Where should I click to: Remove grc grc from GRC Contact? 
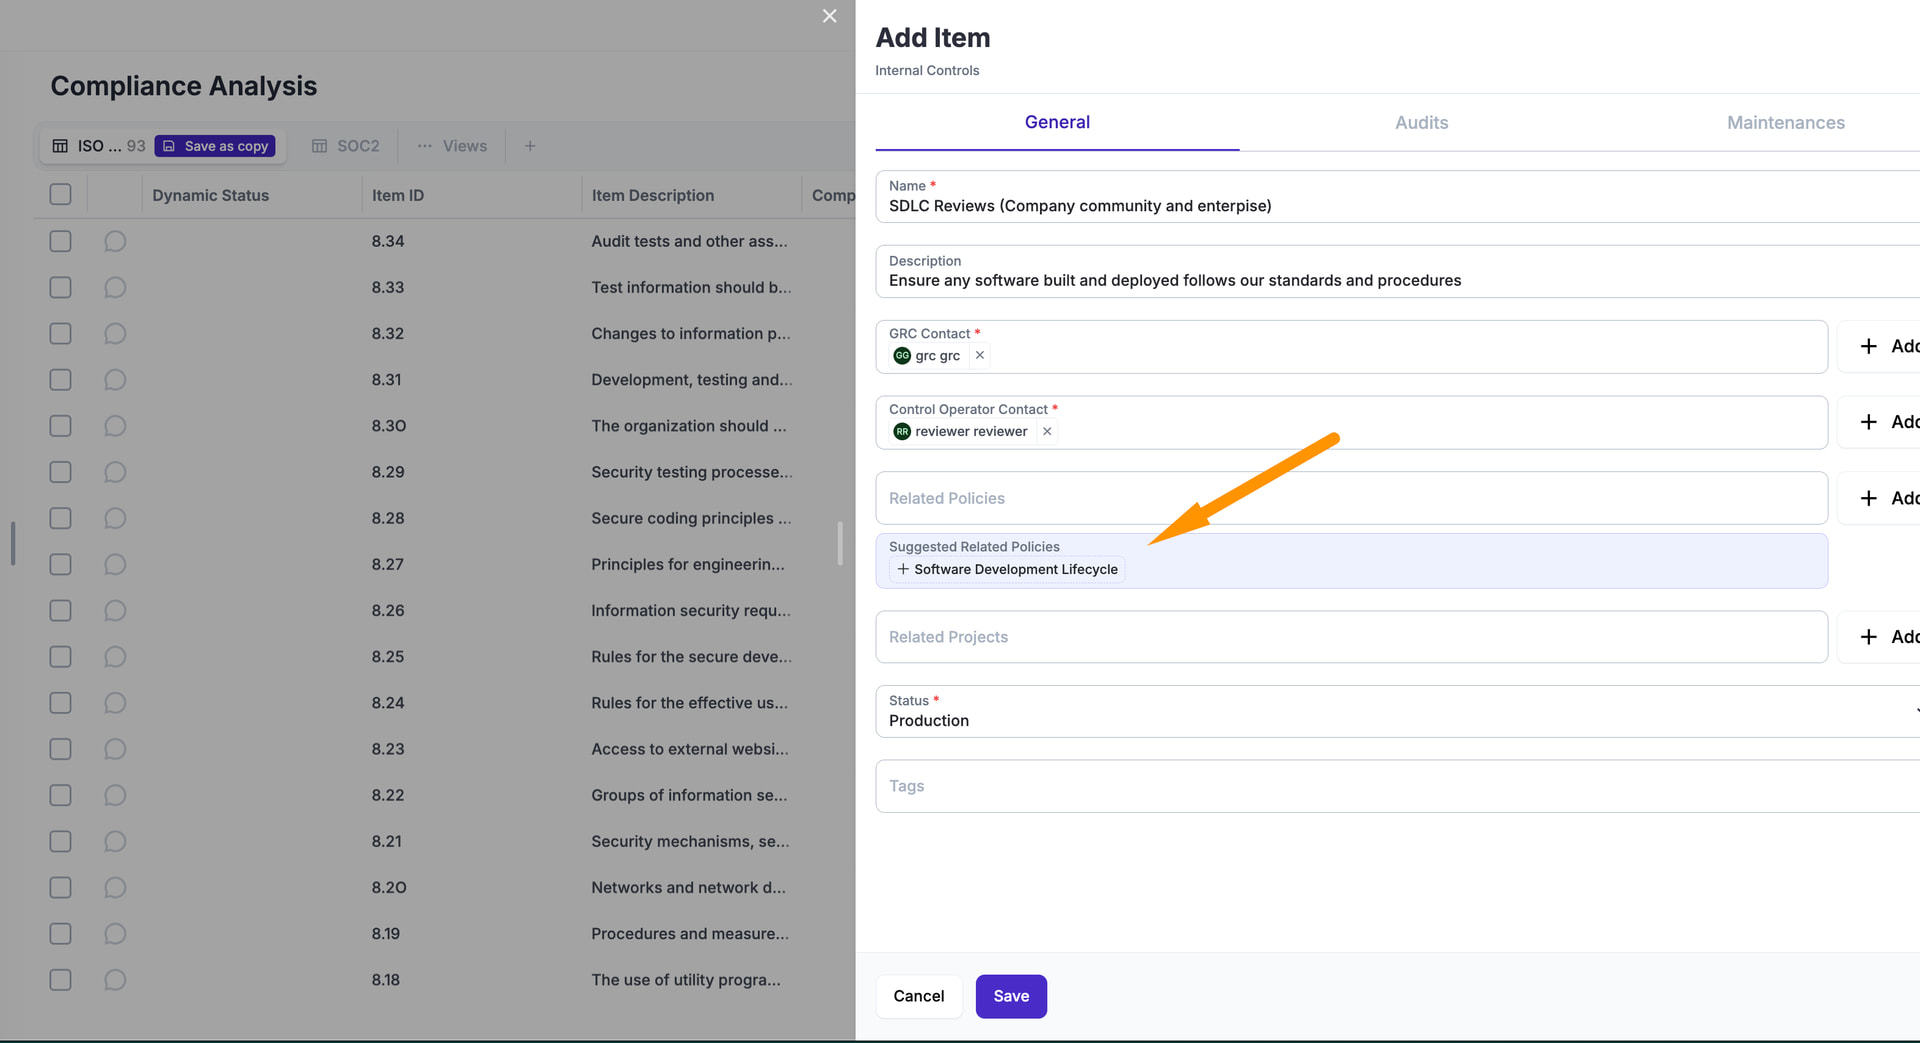pos(980,355)
